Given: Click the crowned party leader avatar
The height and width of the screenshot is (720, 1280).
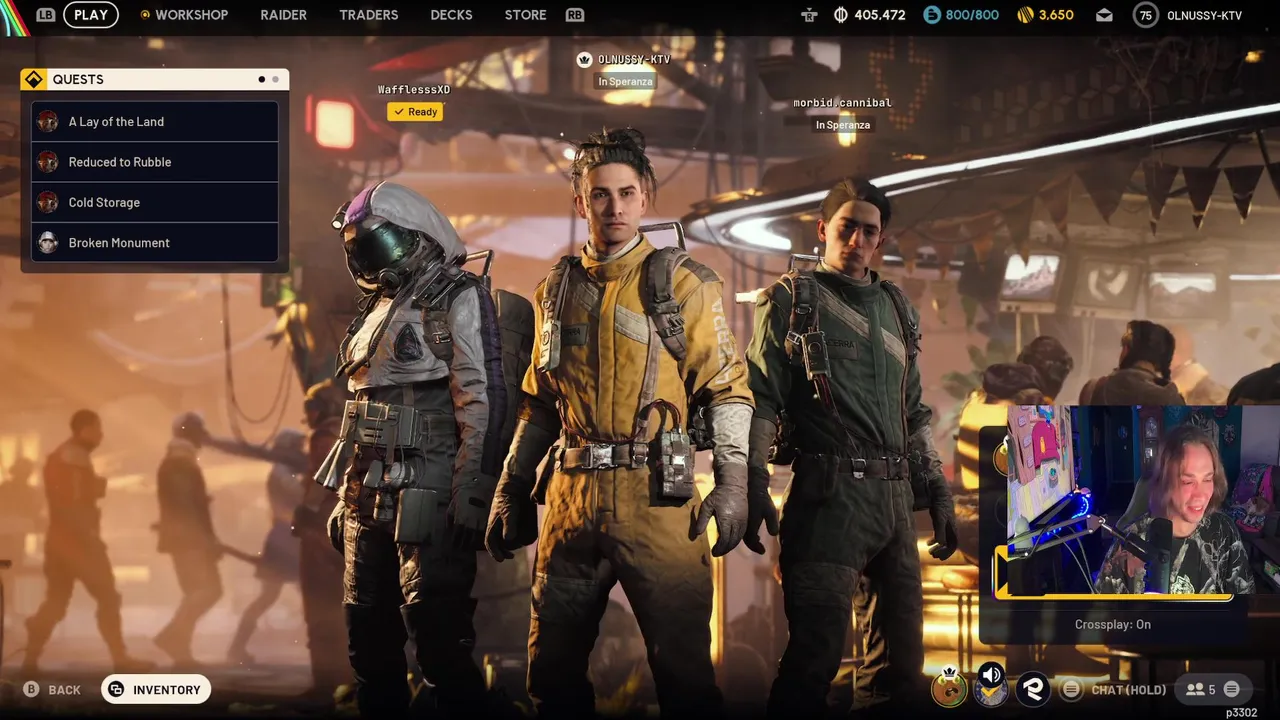Looking at the screenshot, I should [949, 687].
